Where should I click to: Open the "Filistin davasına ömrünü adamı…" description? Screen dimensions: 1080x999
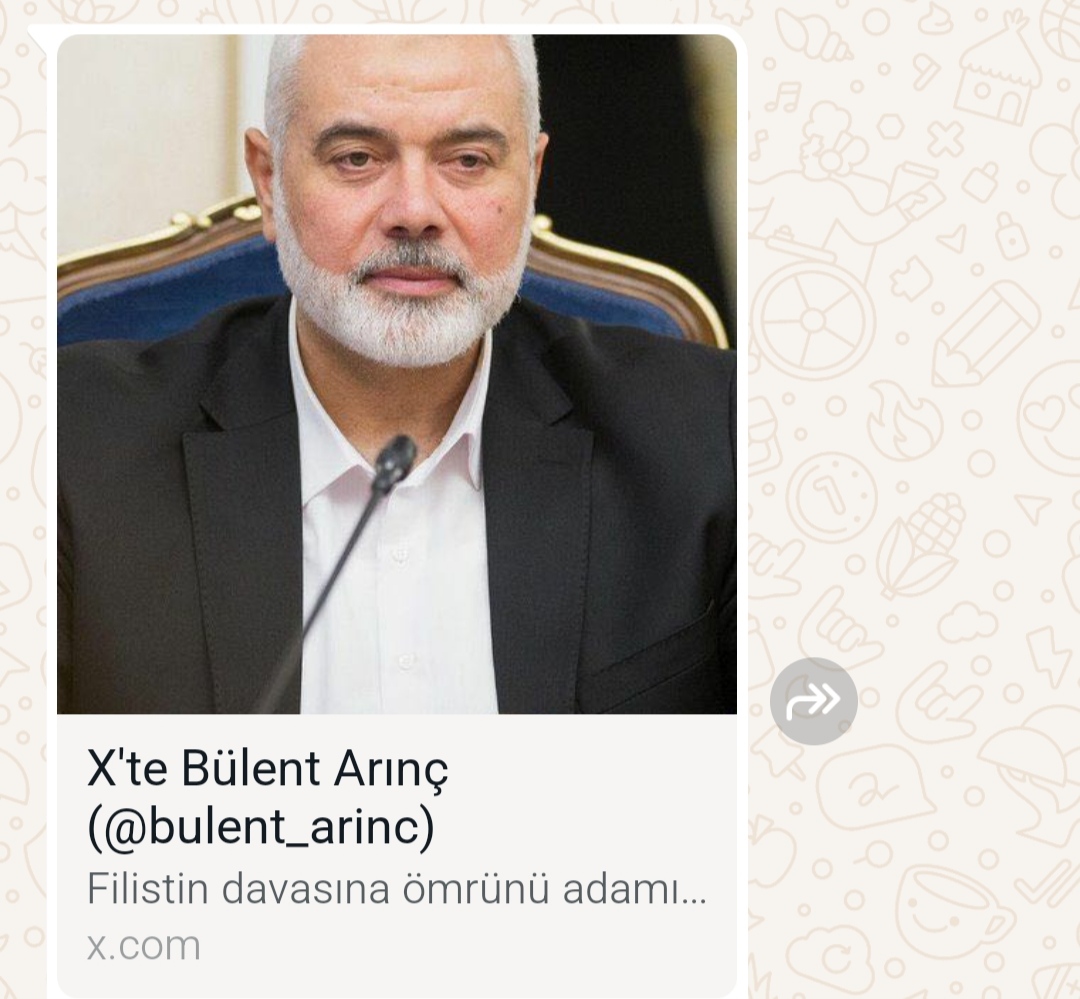click(x=397, y=889)
